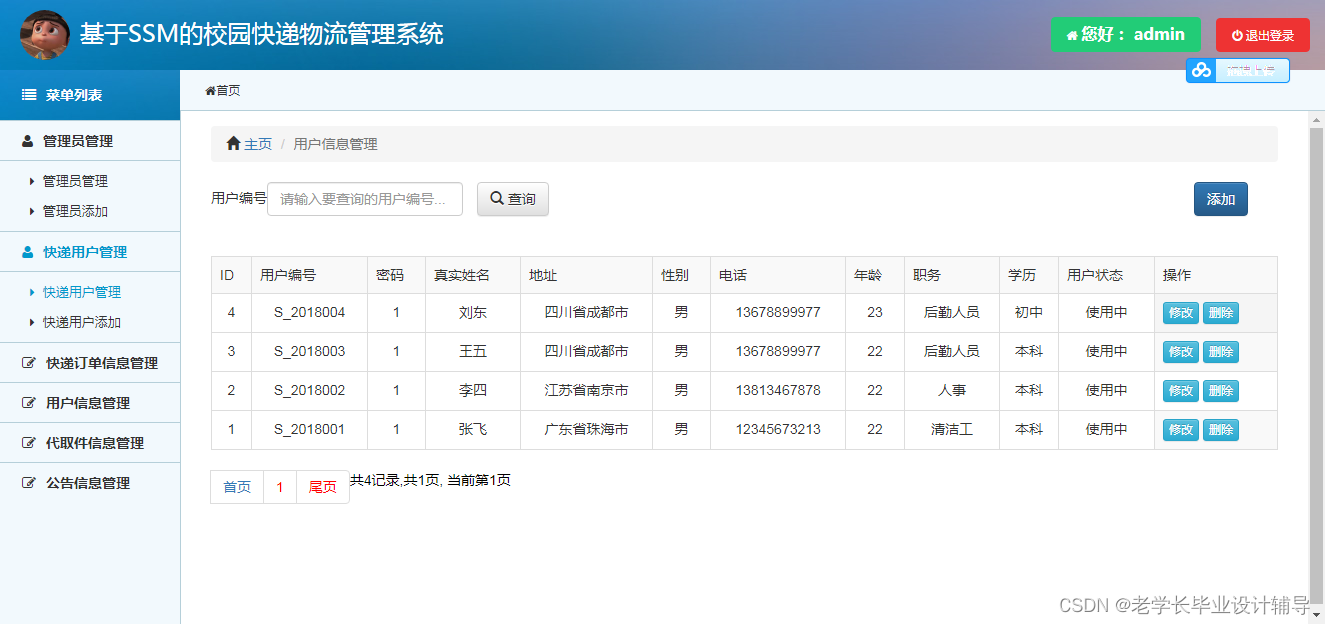Click 删除 for user S_2018003
Image resolution: width=1325 pixels, height=624 pixels.
click(1221, 352)
